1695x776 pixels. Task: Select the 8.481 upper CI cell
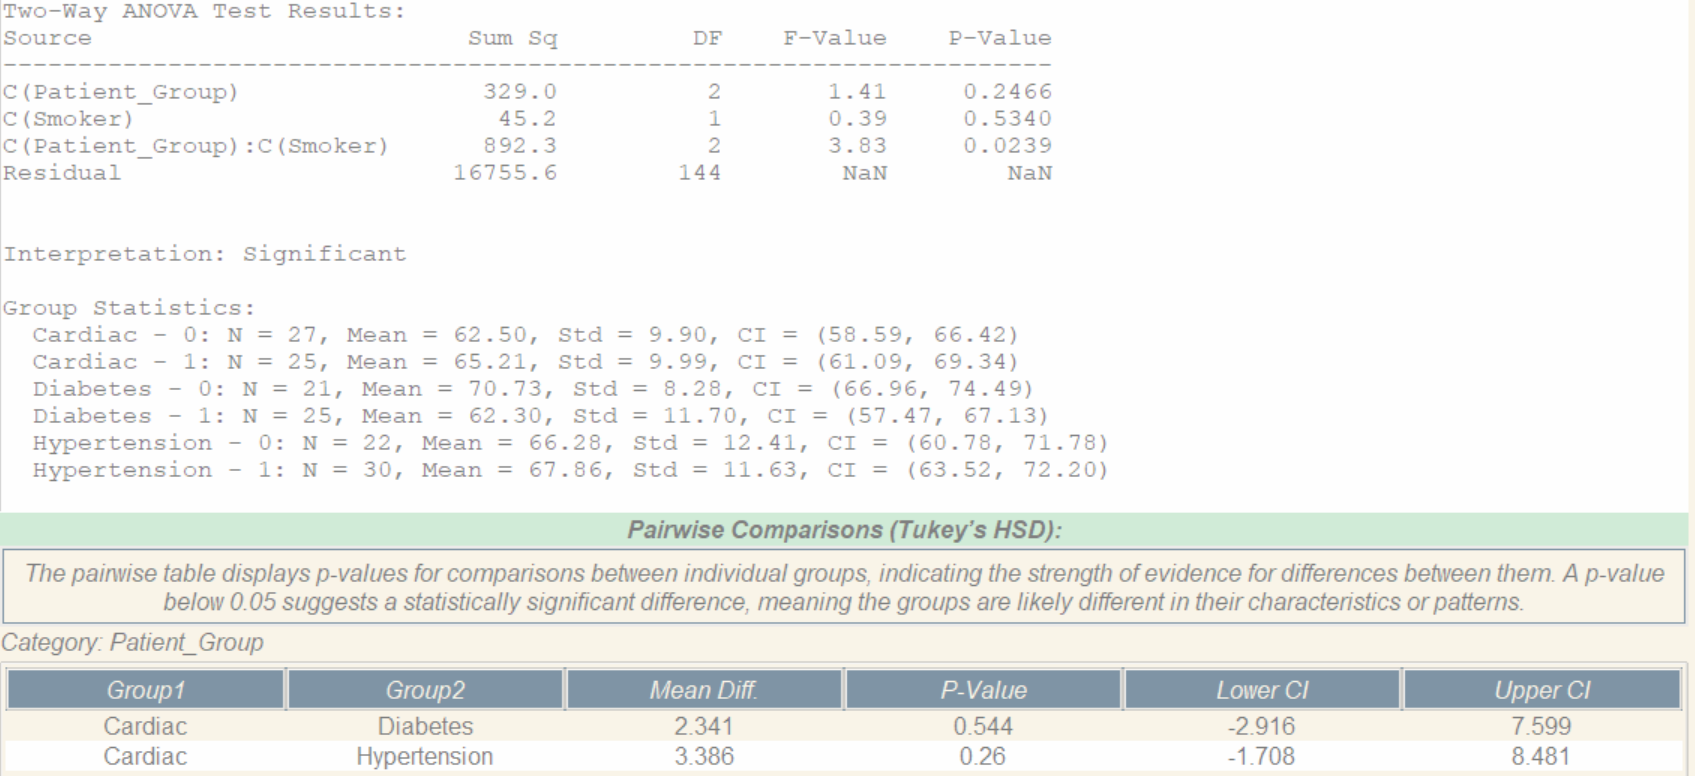click(1541, 756)
